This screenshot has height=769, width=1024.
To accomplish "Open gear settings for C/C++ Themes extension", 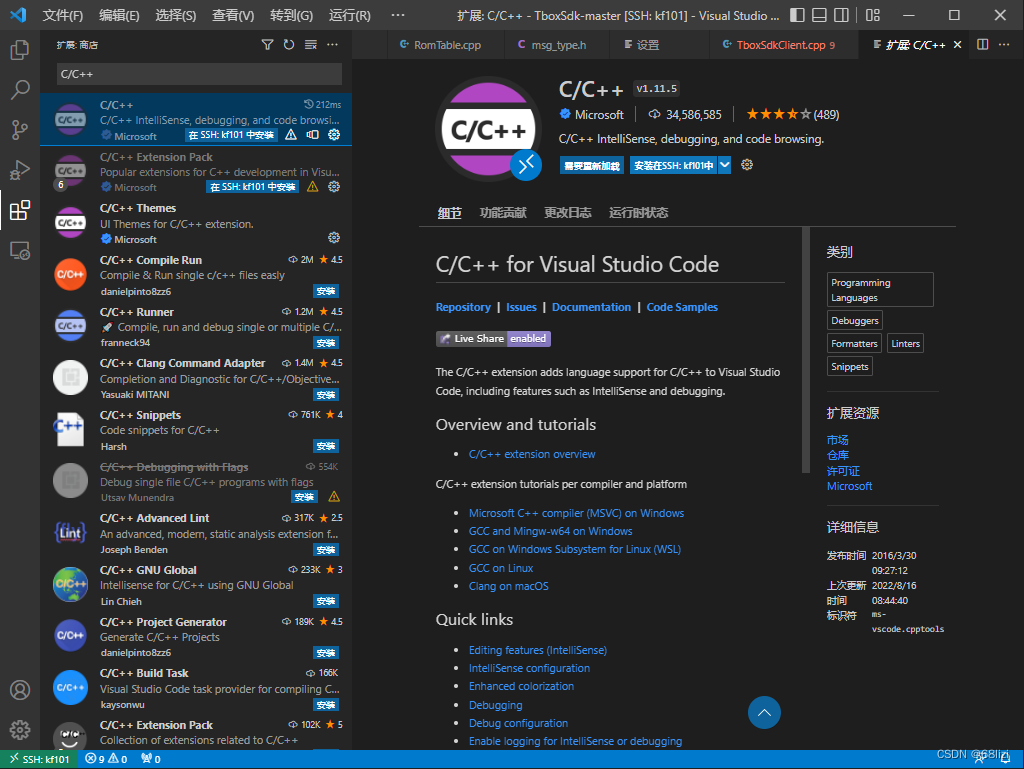I will coord(334,238).
